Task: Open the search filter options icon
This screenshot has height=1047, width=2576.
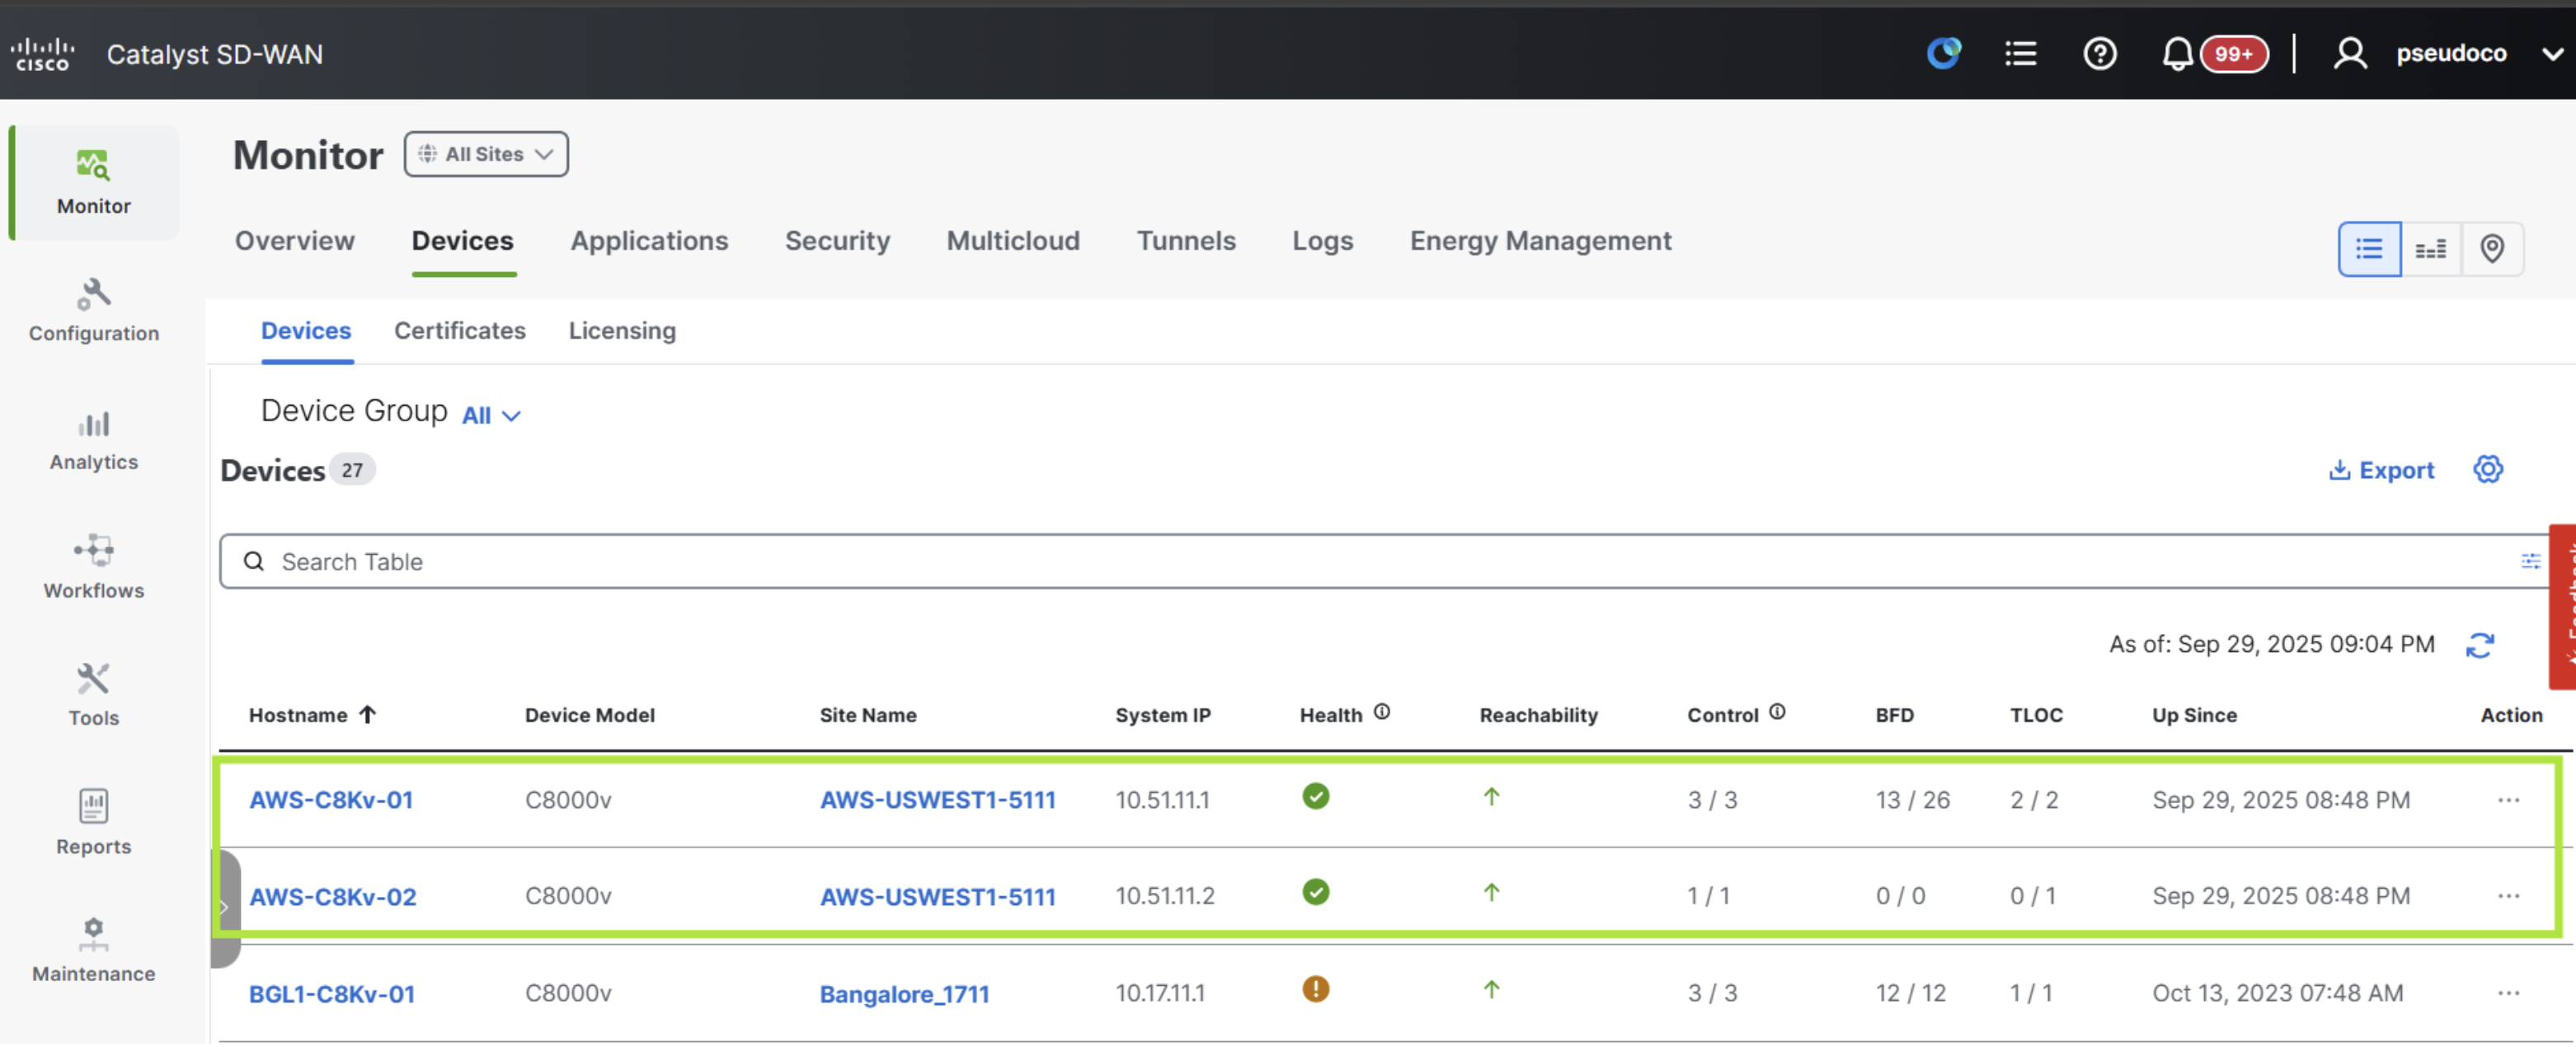Action: (2530, 562)
